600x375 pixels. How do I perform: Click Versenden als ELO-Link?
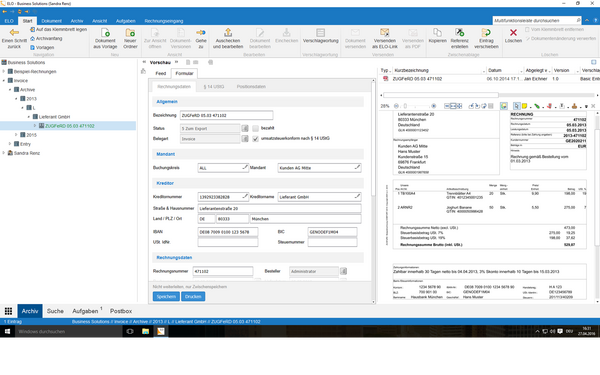(385, 38)
